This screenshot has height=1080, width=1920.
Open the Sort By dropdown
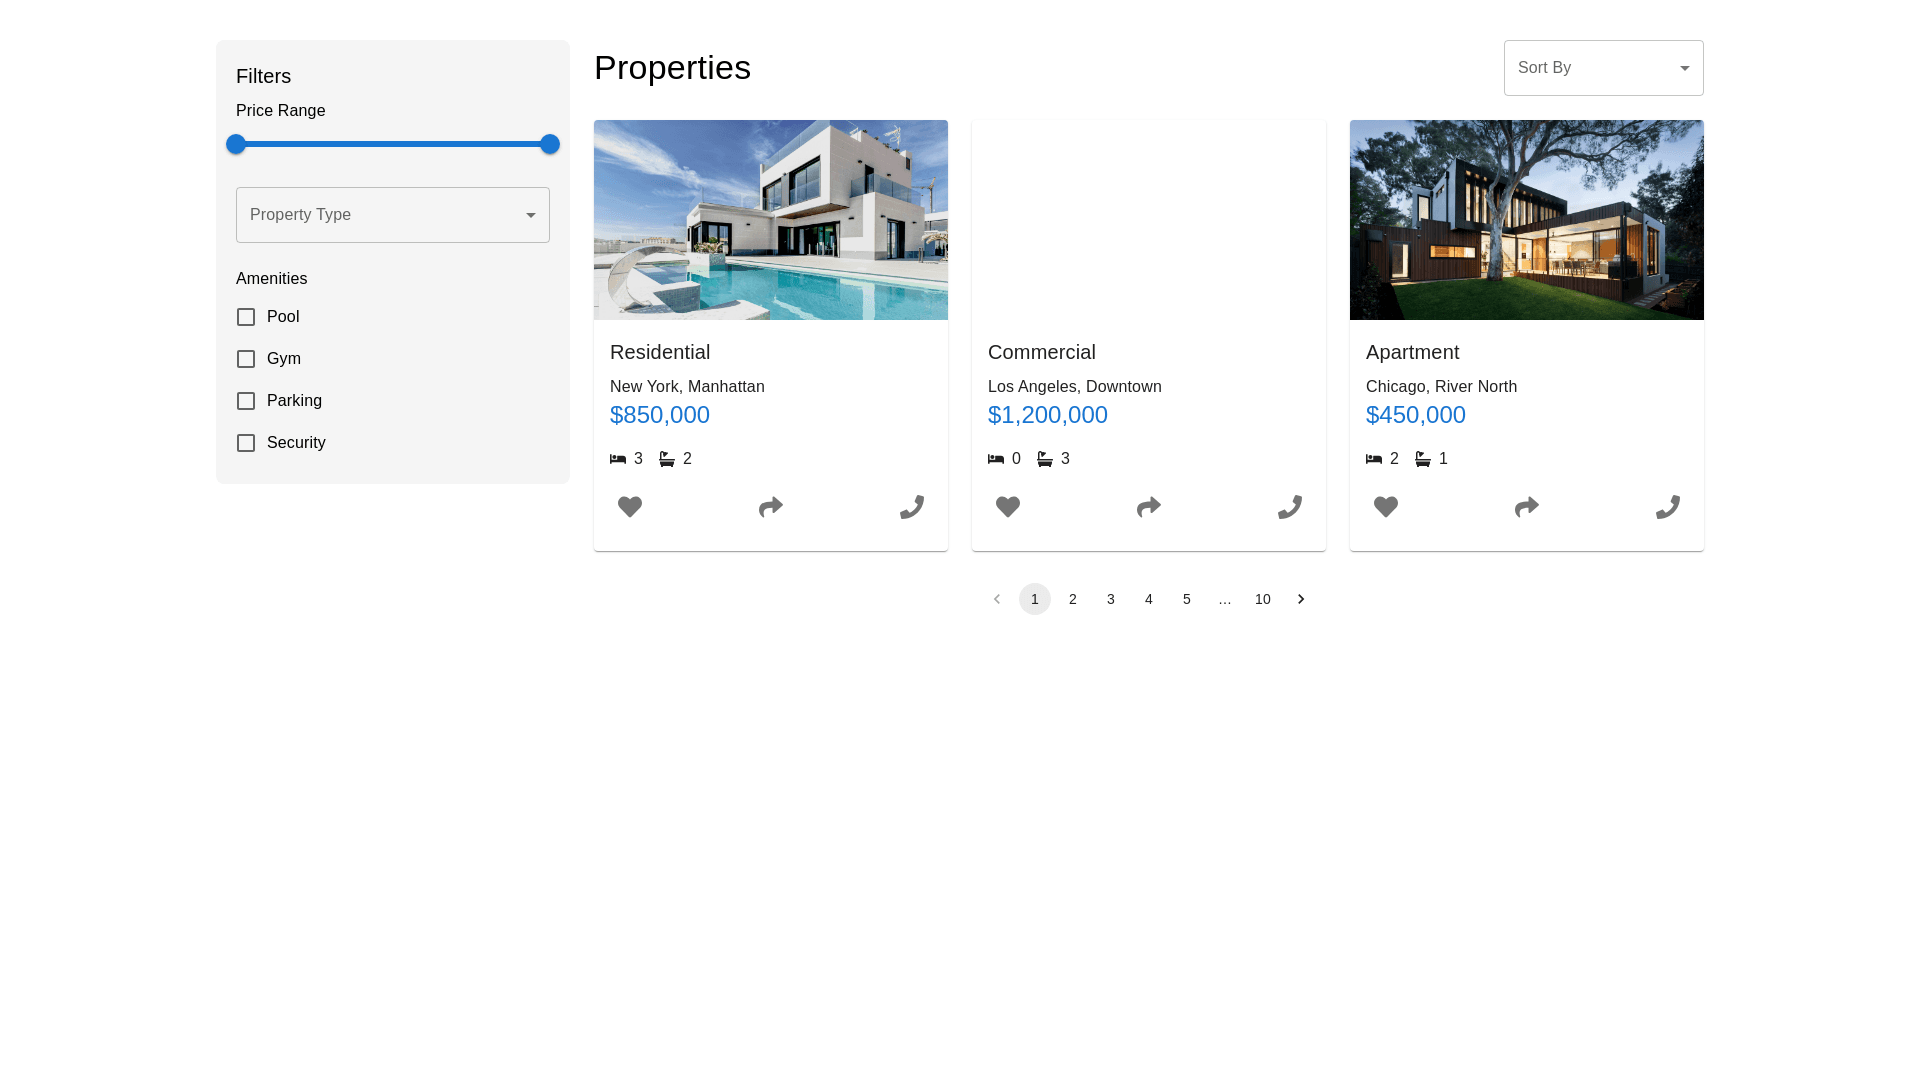click(1603, 68)
